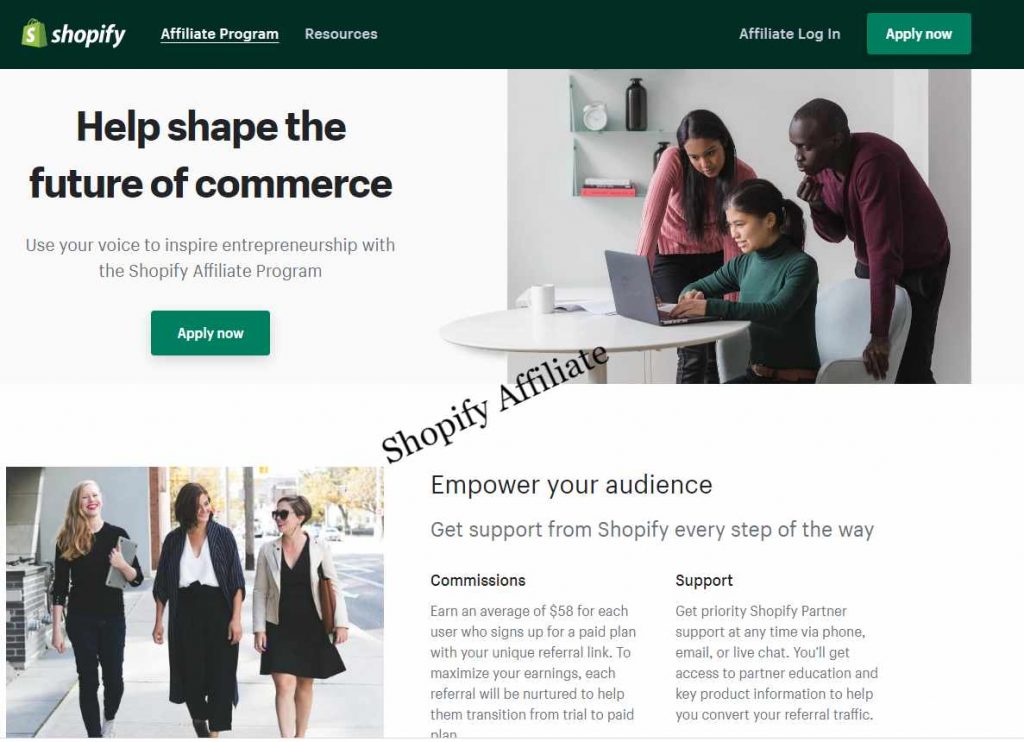Open the Resources nav item
1024x742 pixels.
tap(341, 34)
